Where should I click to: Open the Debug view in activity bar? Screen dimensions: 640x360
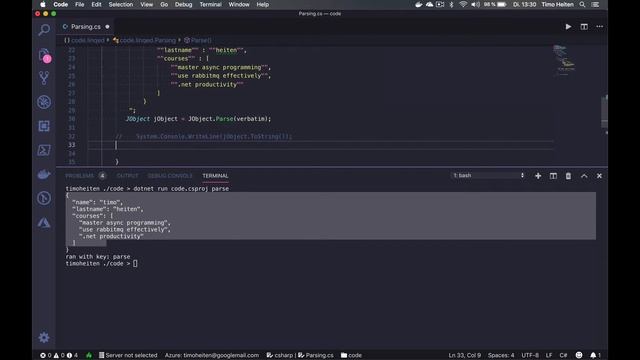[44, 102]
